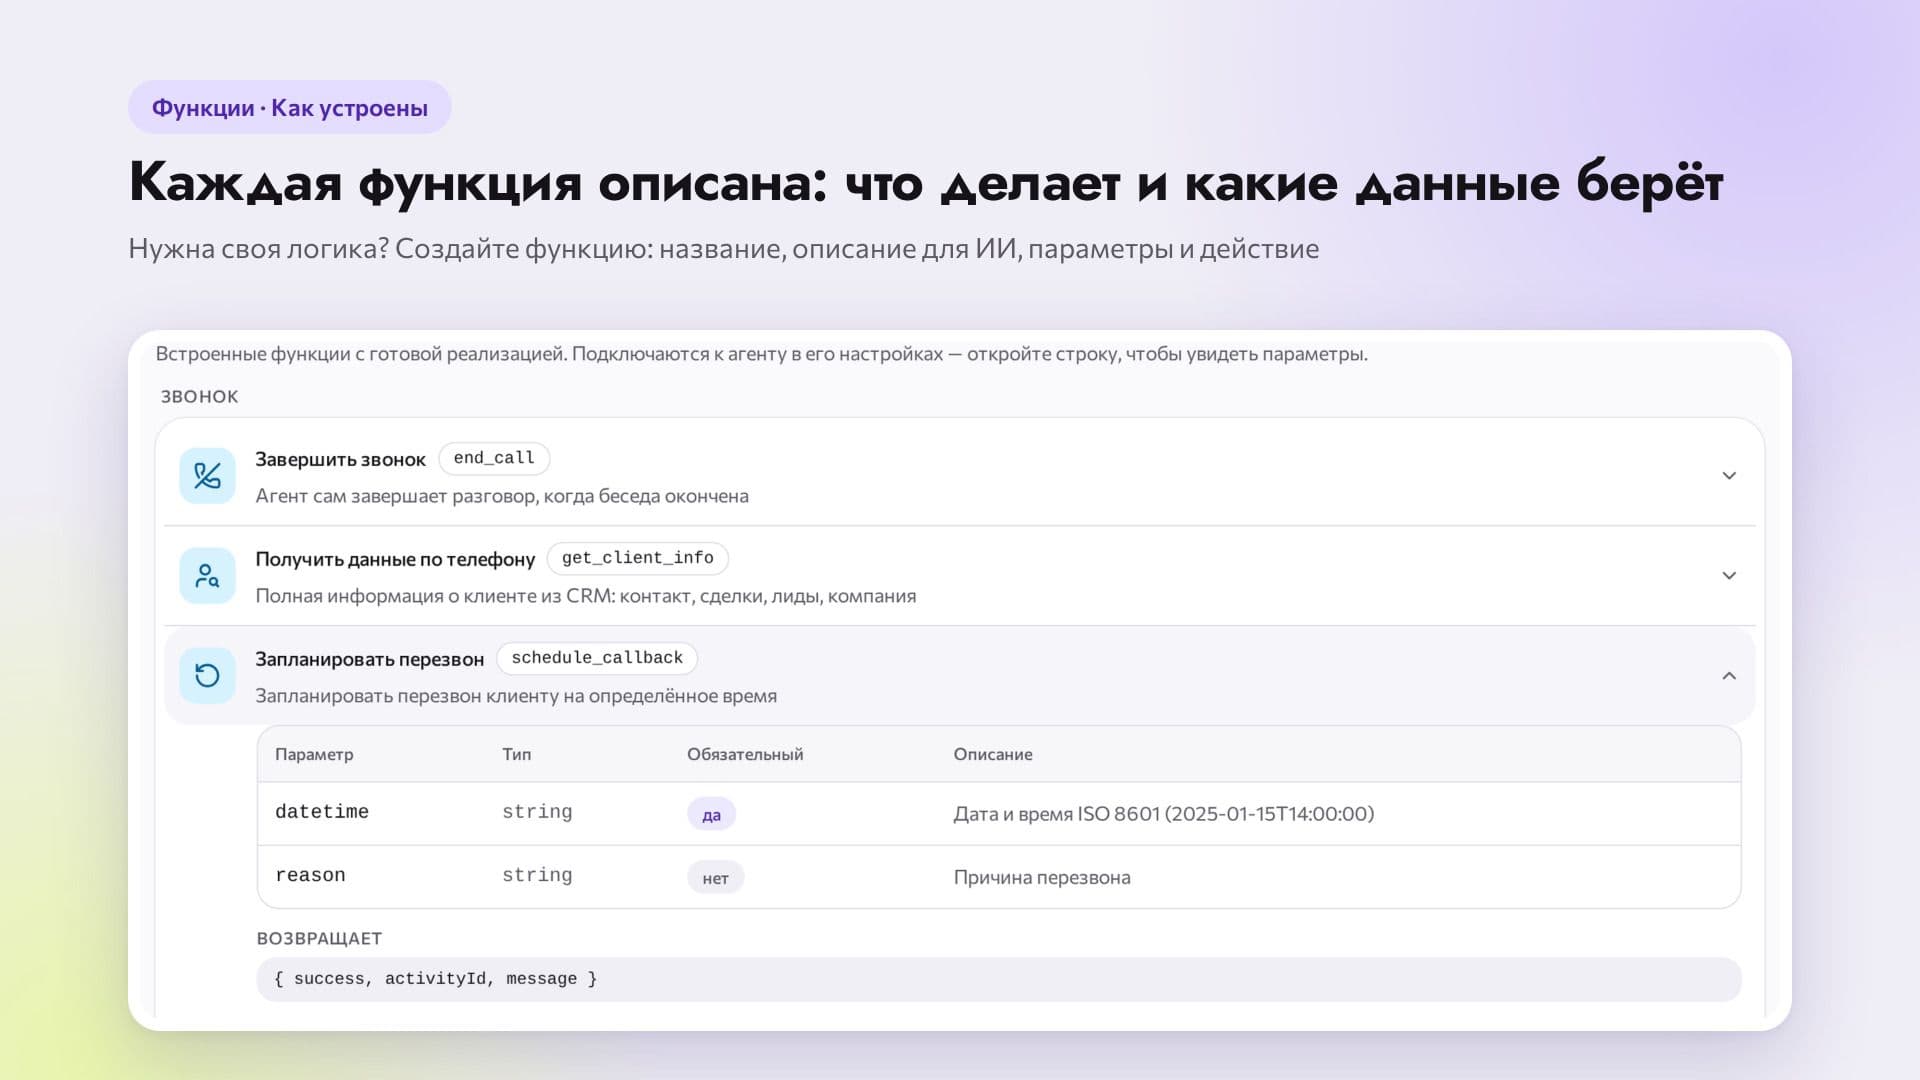Image resolution: width=1920 pixels, height=1080 pixels.
Task: Expand the Получить данные по телефону chevron
Action: coord(1729,576)
